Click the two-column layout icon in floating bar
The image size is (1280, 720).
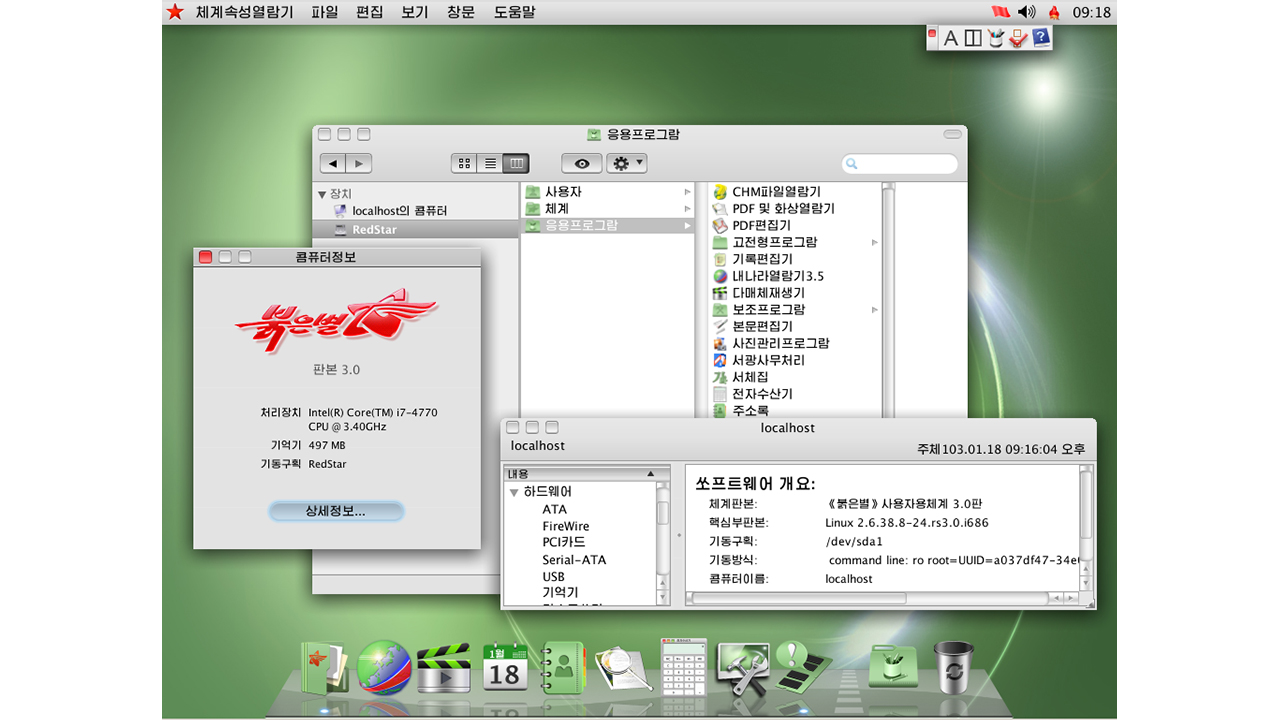pyautogui.click(x=973, y=38)
